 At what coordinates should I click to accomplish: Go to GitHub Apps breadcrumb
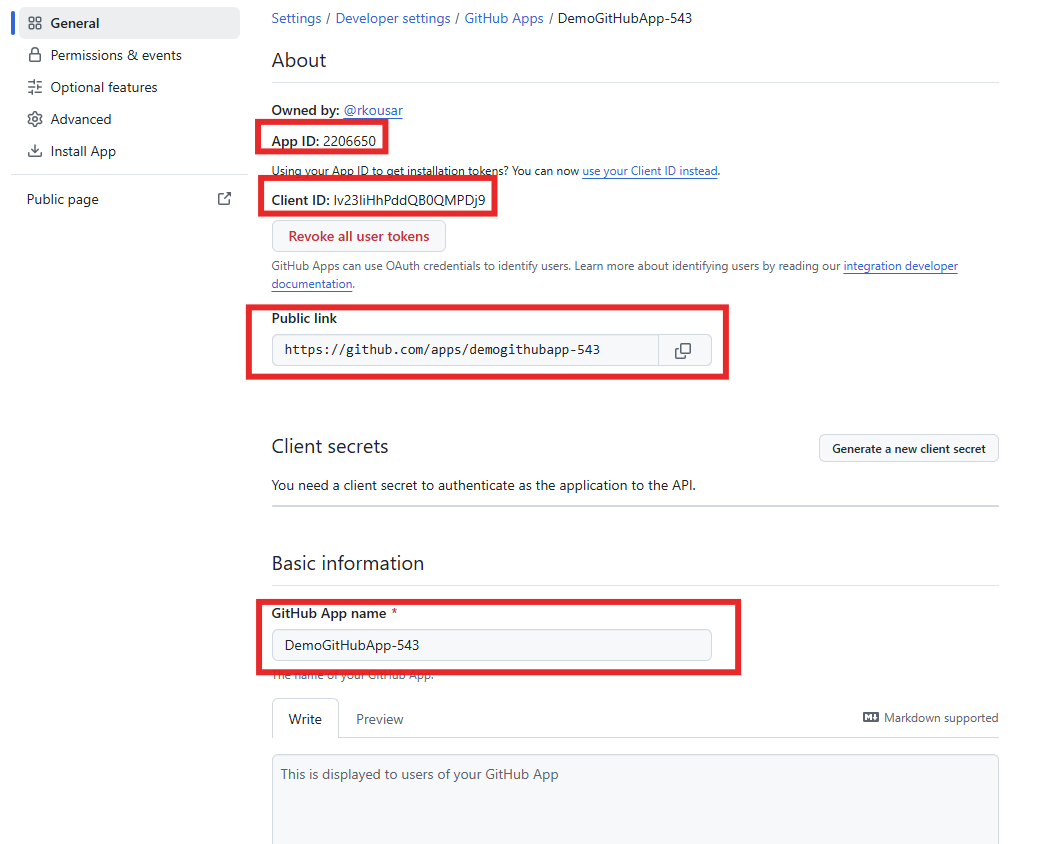click(x=504, y=18)
